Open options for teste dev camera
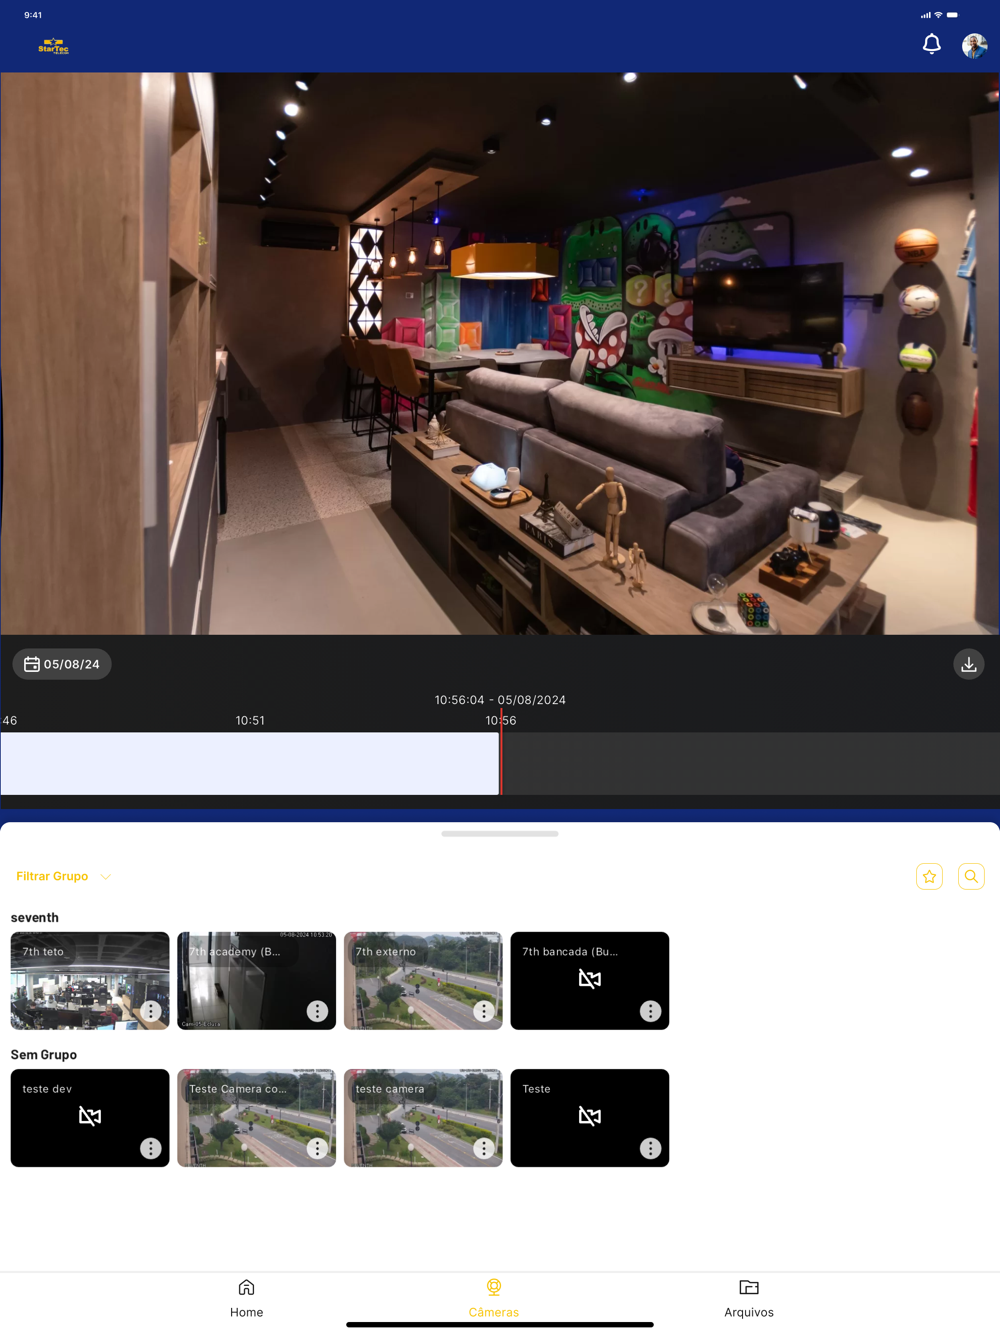 pos(150,1148)
